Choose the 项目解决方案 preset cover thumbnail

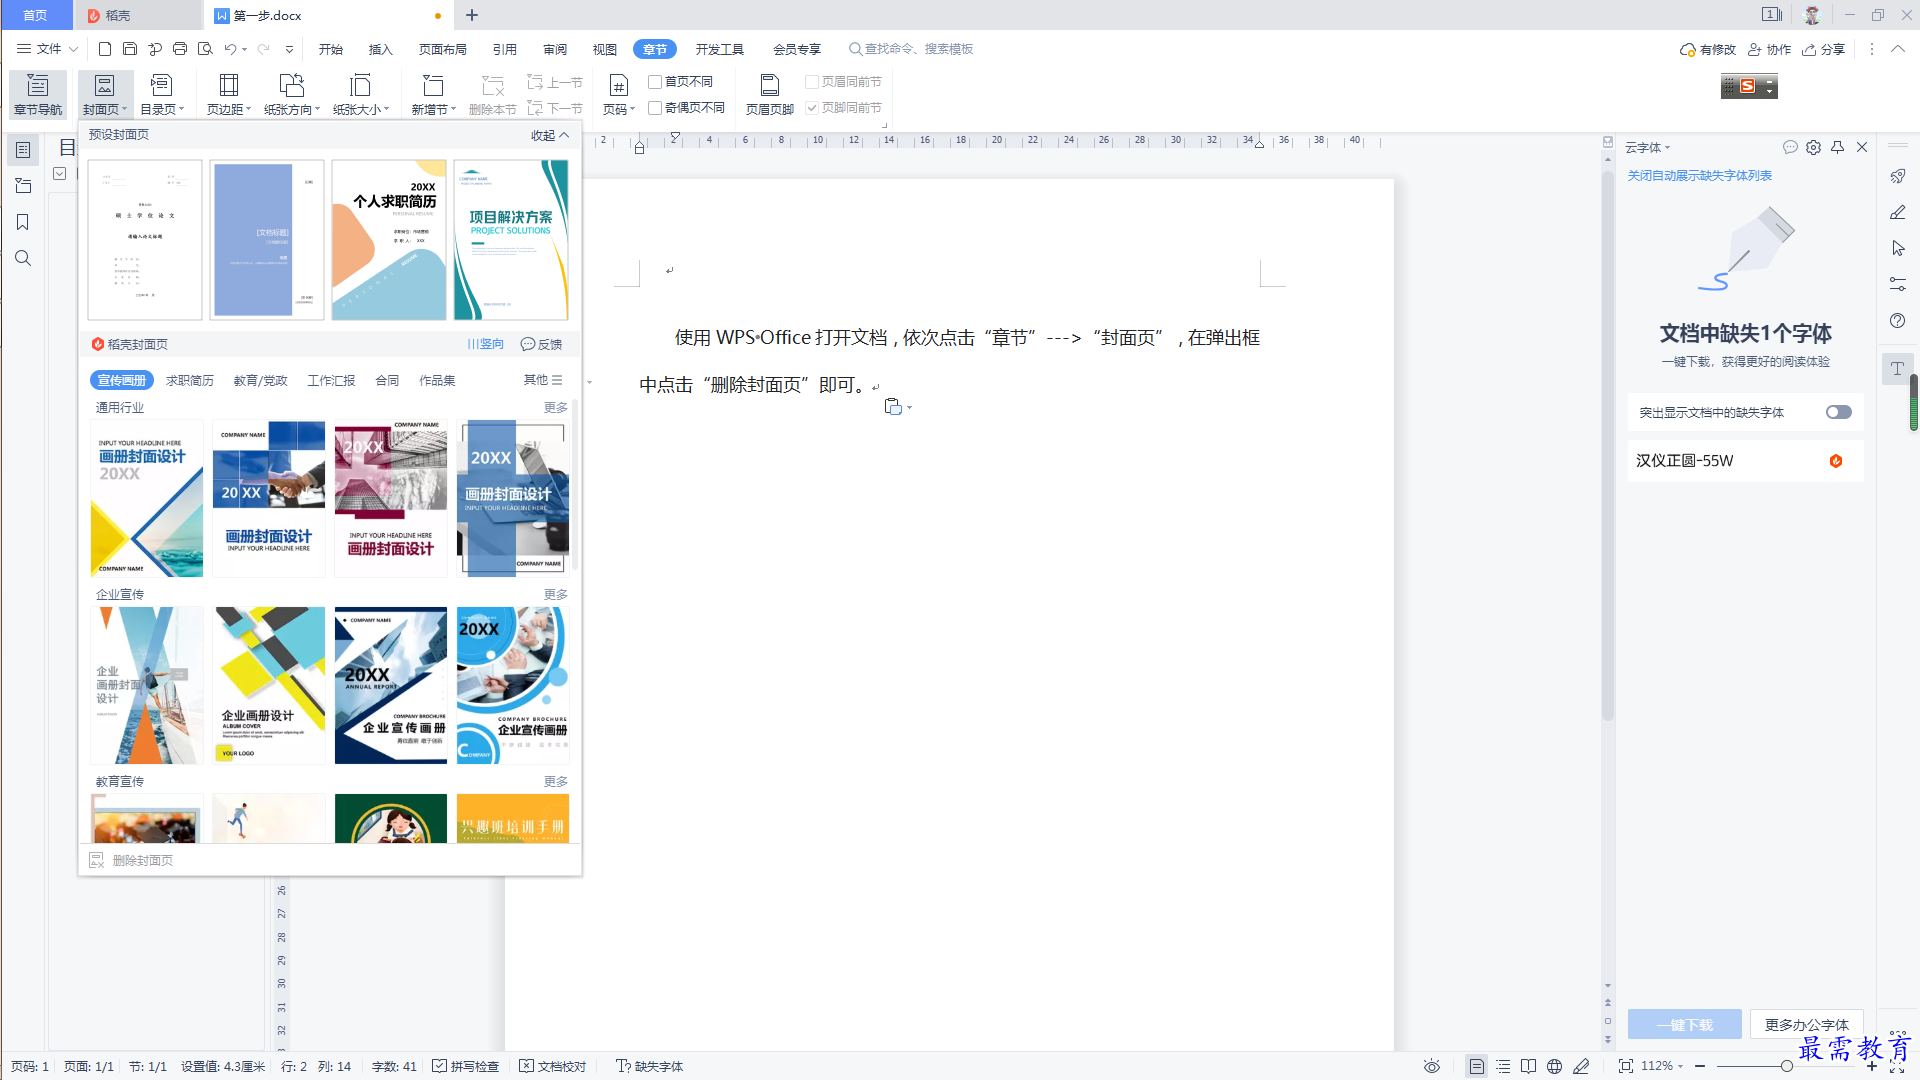(x=511, y=240)
